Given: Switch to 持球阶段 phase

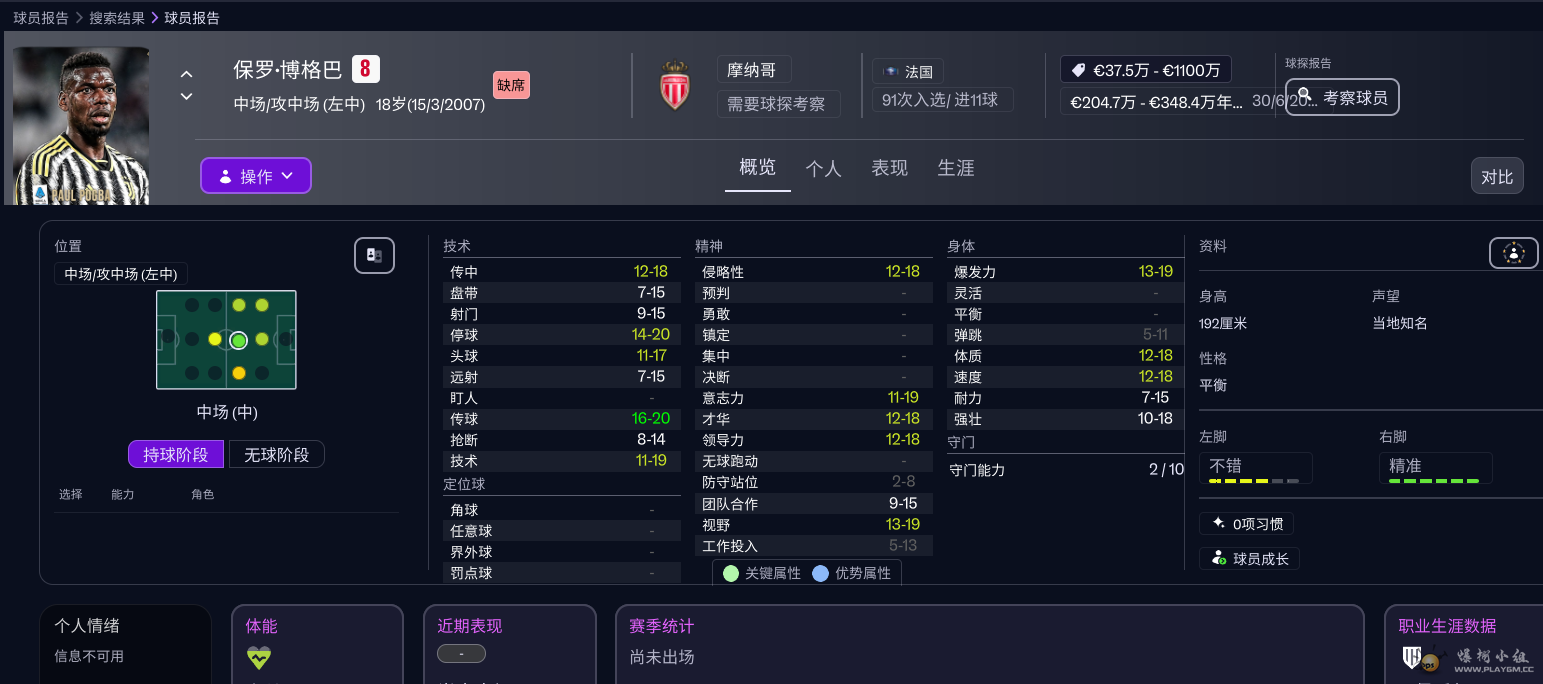Looking at the screenshot, I should pyautogui.click(x=176, y=455).
